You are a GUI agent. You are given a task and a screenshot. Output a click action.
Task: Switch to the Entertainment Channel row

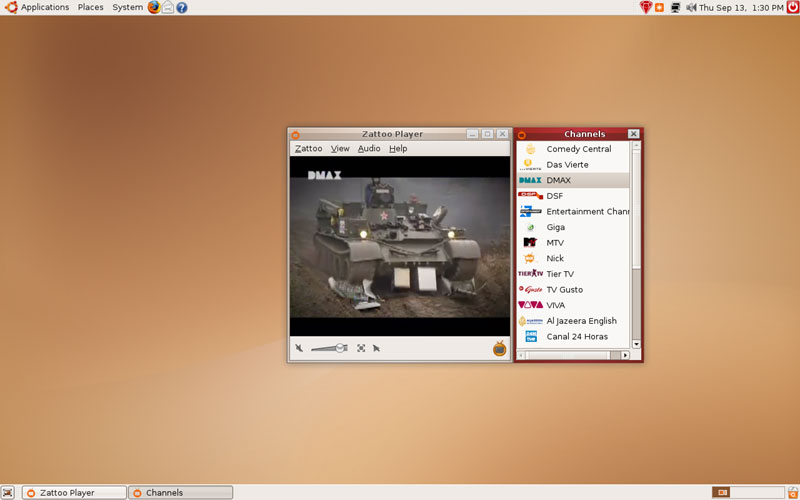(x=573, y=211)
